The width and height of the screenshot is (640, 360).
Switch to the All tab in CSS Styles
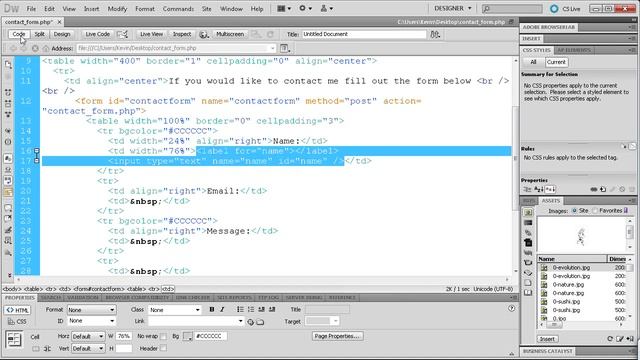[x=533, y=62]
